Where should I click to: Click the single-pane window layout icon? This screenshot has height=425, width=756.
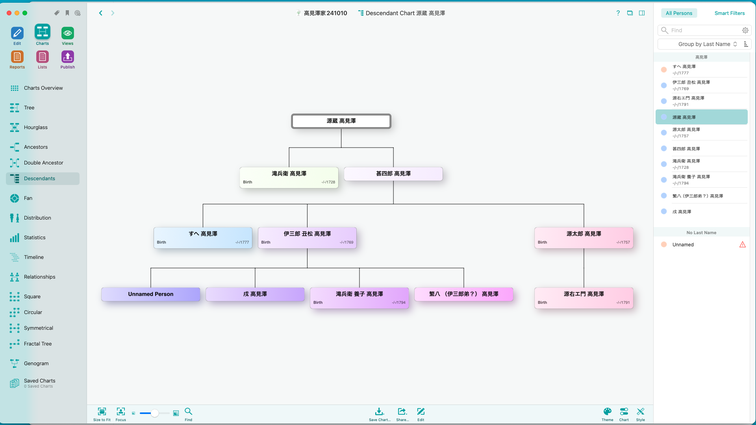(630, 13)
